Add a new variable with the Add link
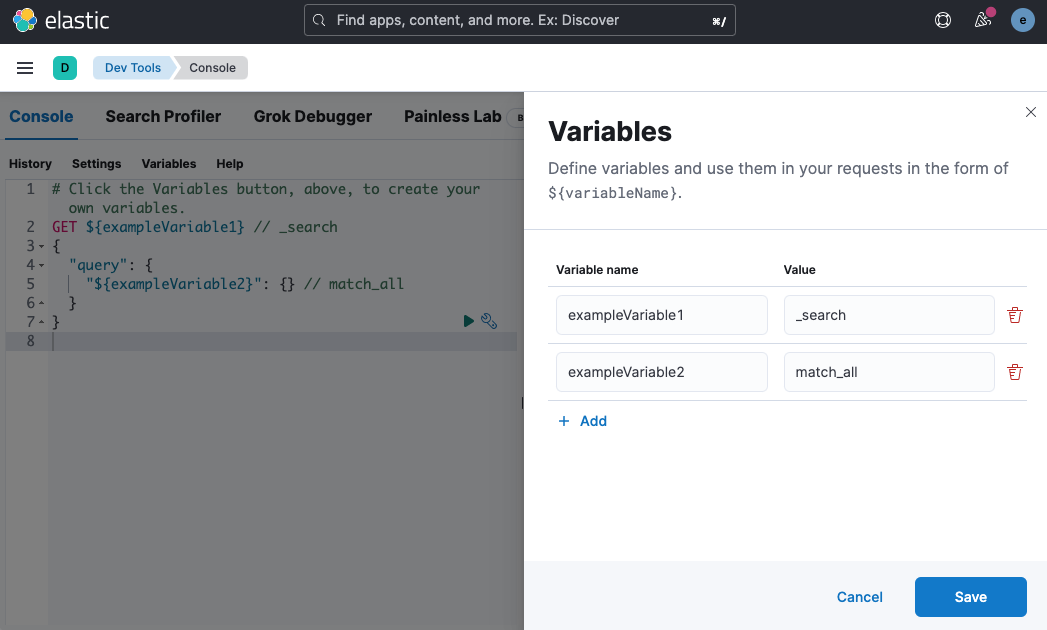 coord(582,421)
